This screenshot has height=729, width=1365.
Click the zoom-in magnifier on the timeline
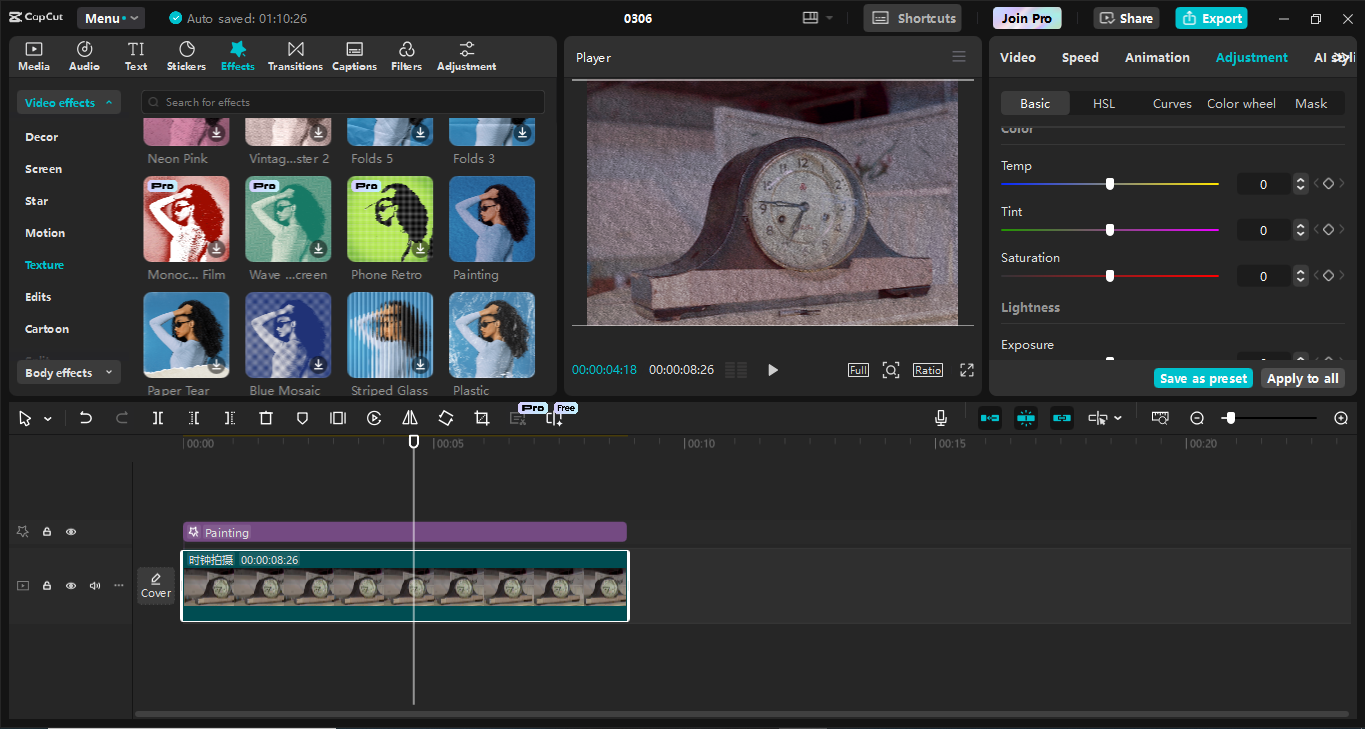click(x=1341, y=418)
